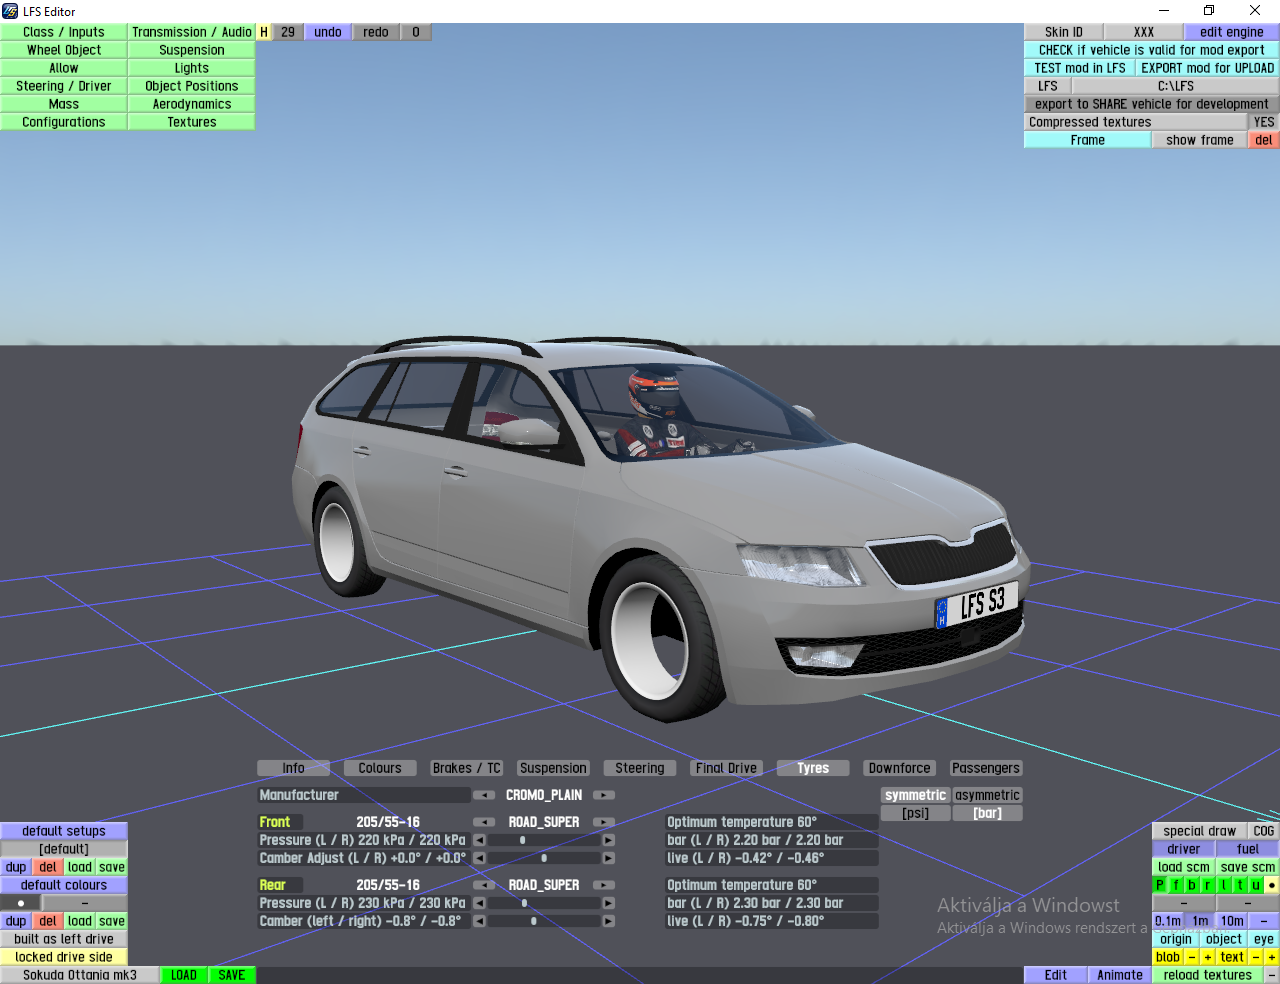Decrease rear tyre pressure with left arrow
1280x984 pixels.
[x=480, y=903]
